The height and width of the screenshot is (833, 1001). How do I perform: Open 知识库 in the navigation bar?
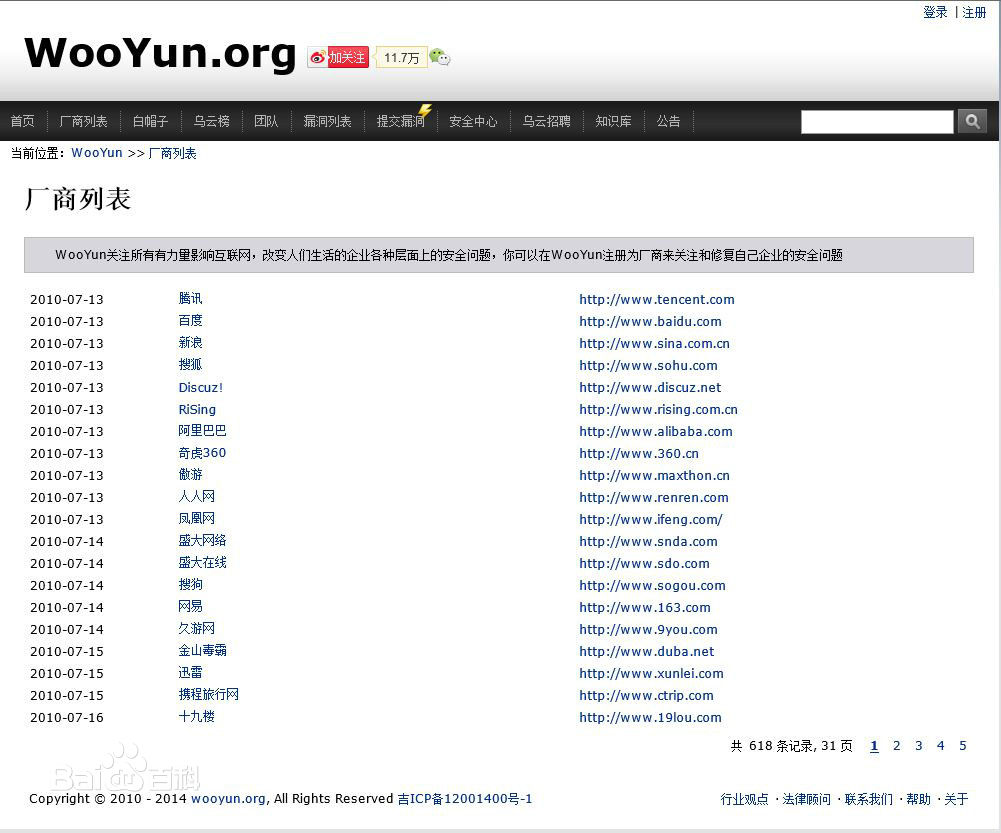613,121
